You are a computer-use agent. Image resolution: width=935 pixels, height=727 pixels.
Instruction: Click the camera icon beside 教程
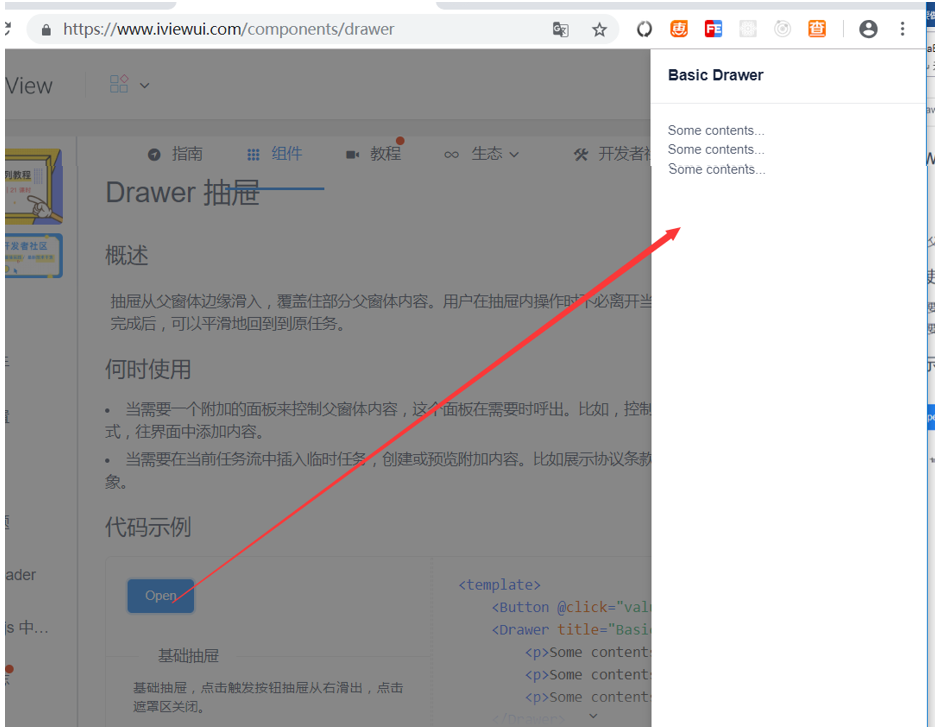click(352, 154)
